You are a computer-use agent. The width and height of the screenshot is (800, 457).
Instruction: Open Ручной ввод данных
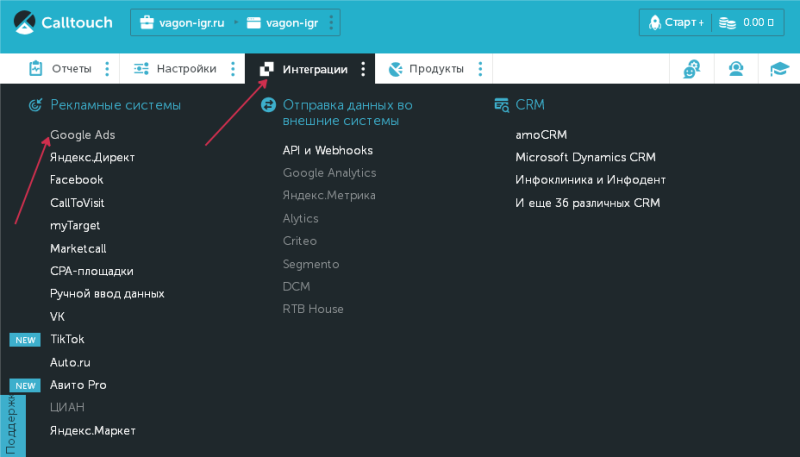point(107,294)
